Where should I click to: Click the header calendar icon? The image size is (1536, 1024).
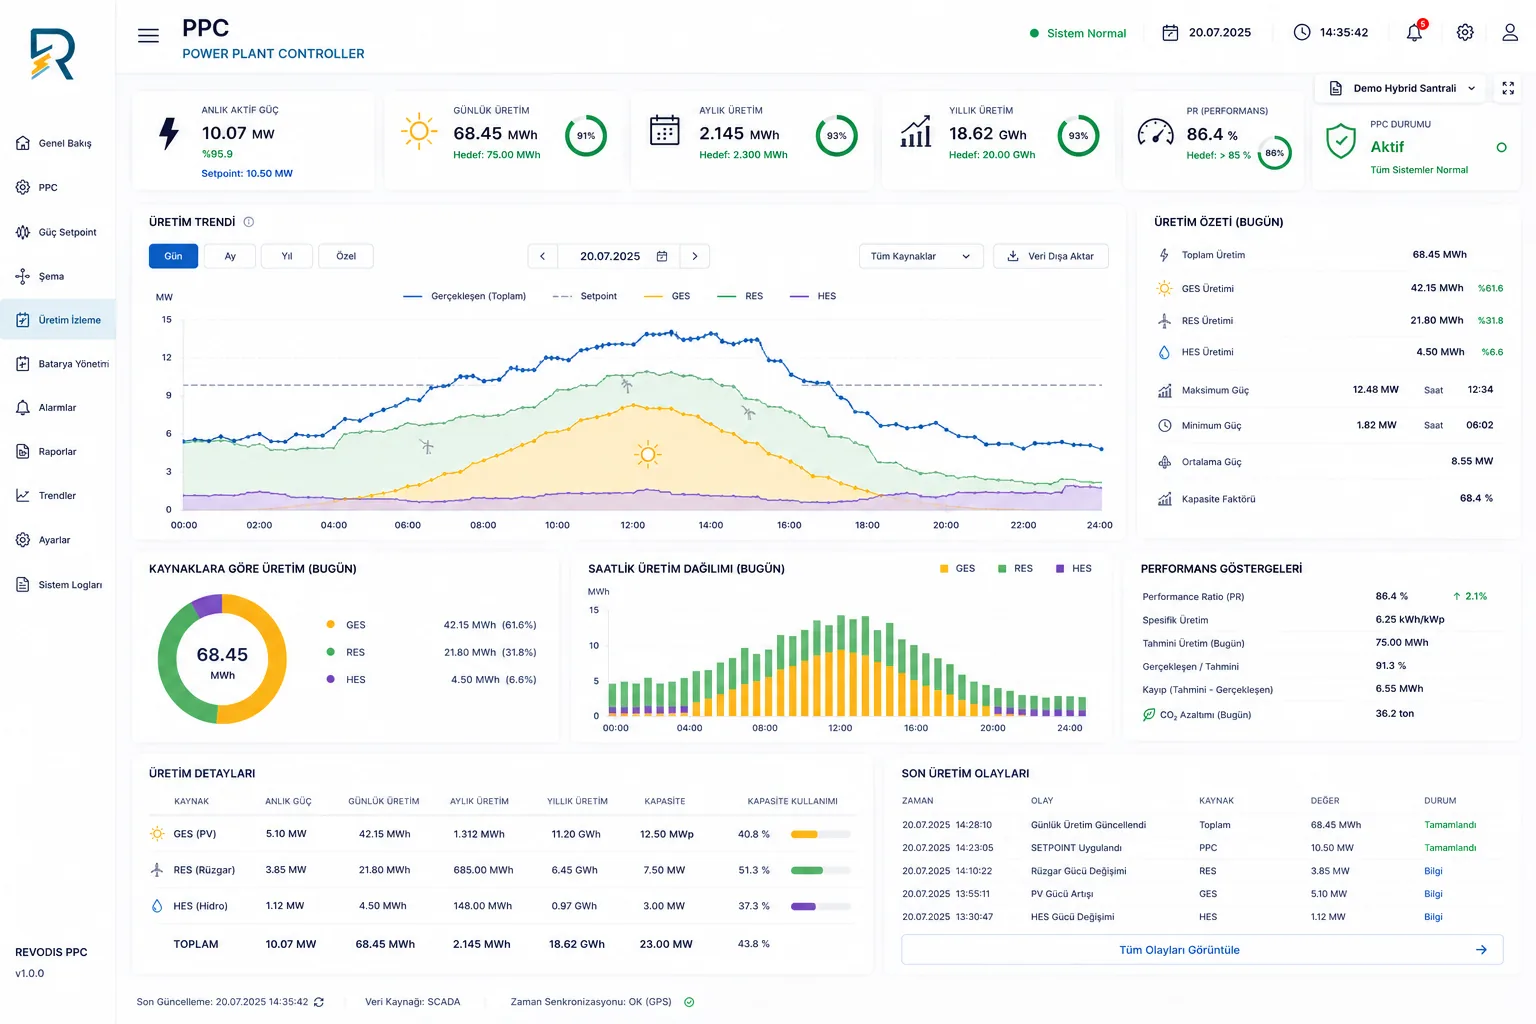coord(1170,33)
